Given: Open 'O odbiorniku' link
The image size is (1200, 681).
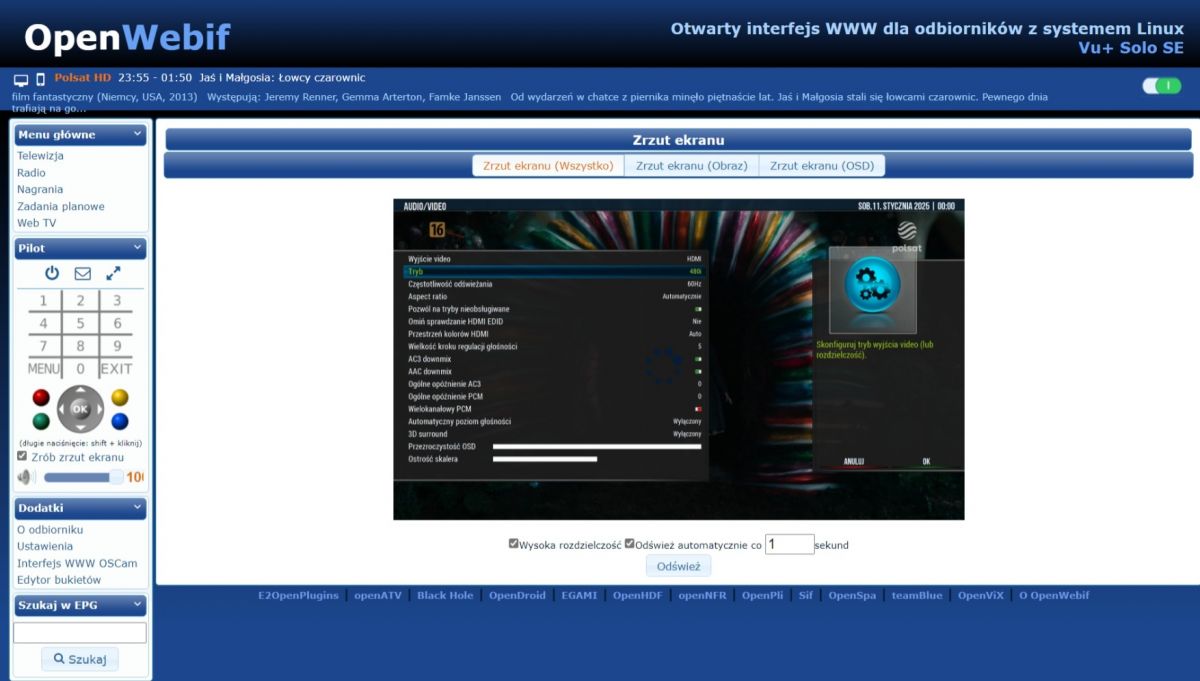Looking at the screenshot, I should click(50, 529).
